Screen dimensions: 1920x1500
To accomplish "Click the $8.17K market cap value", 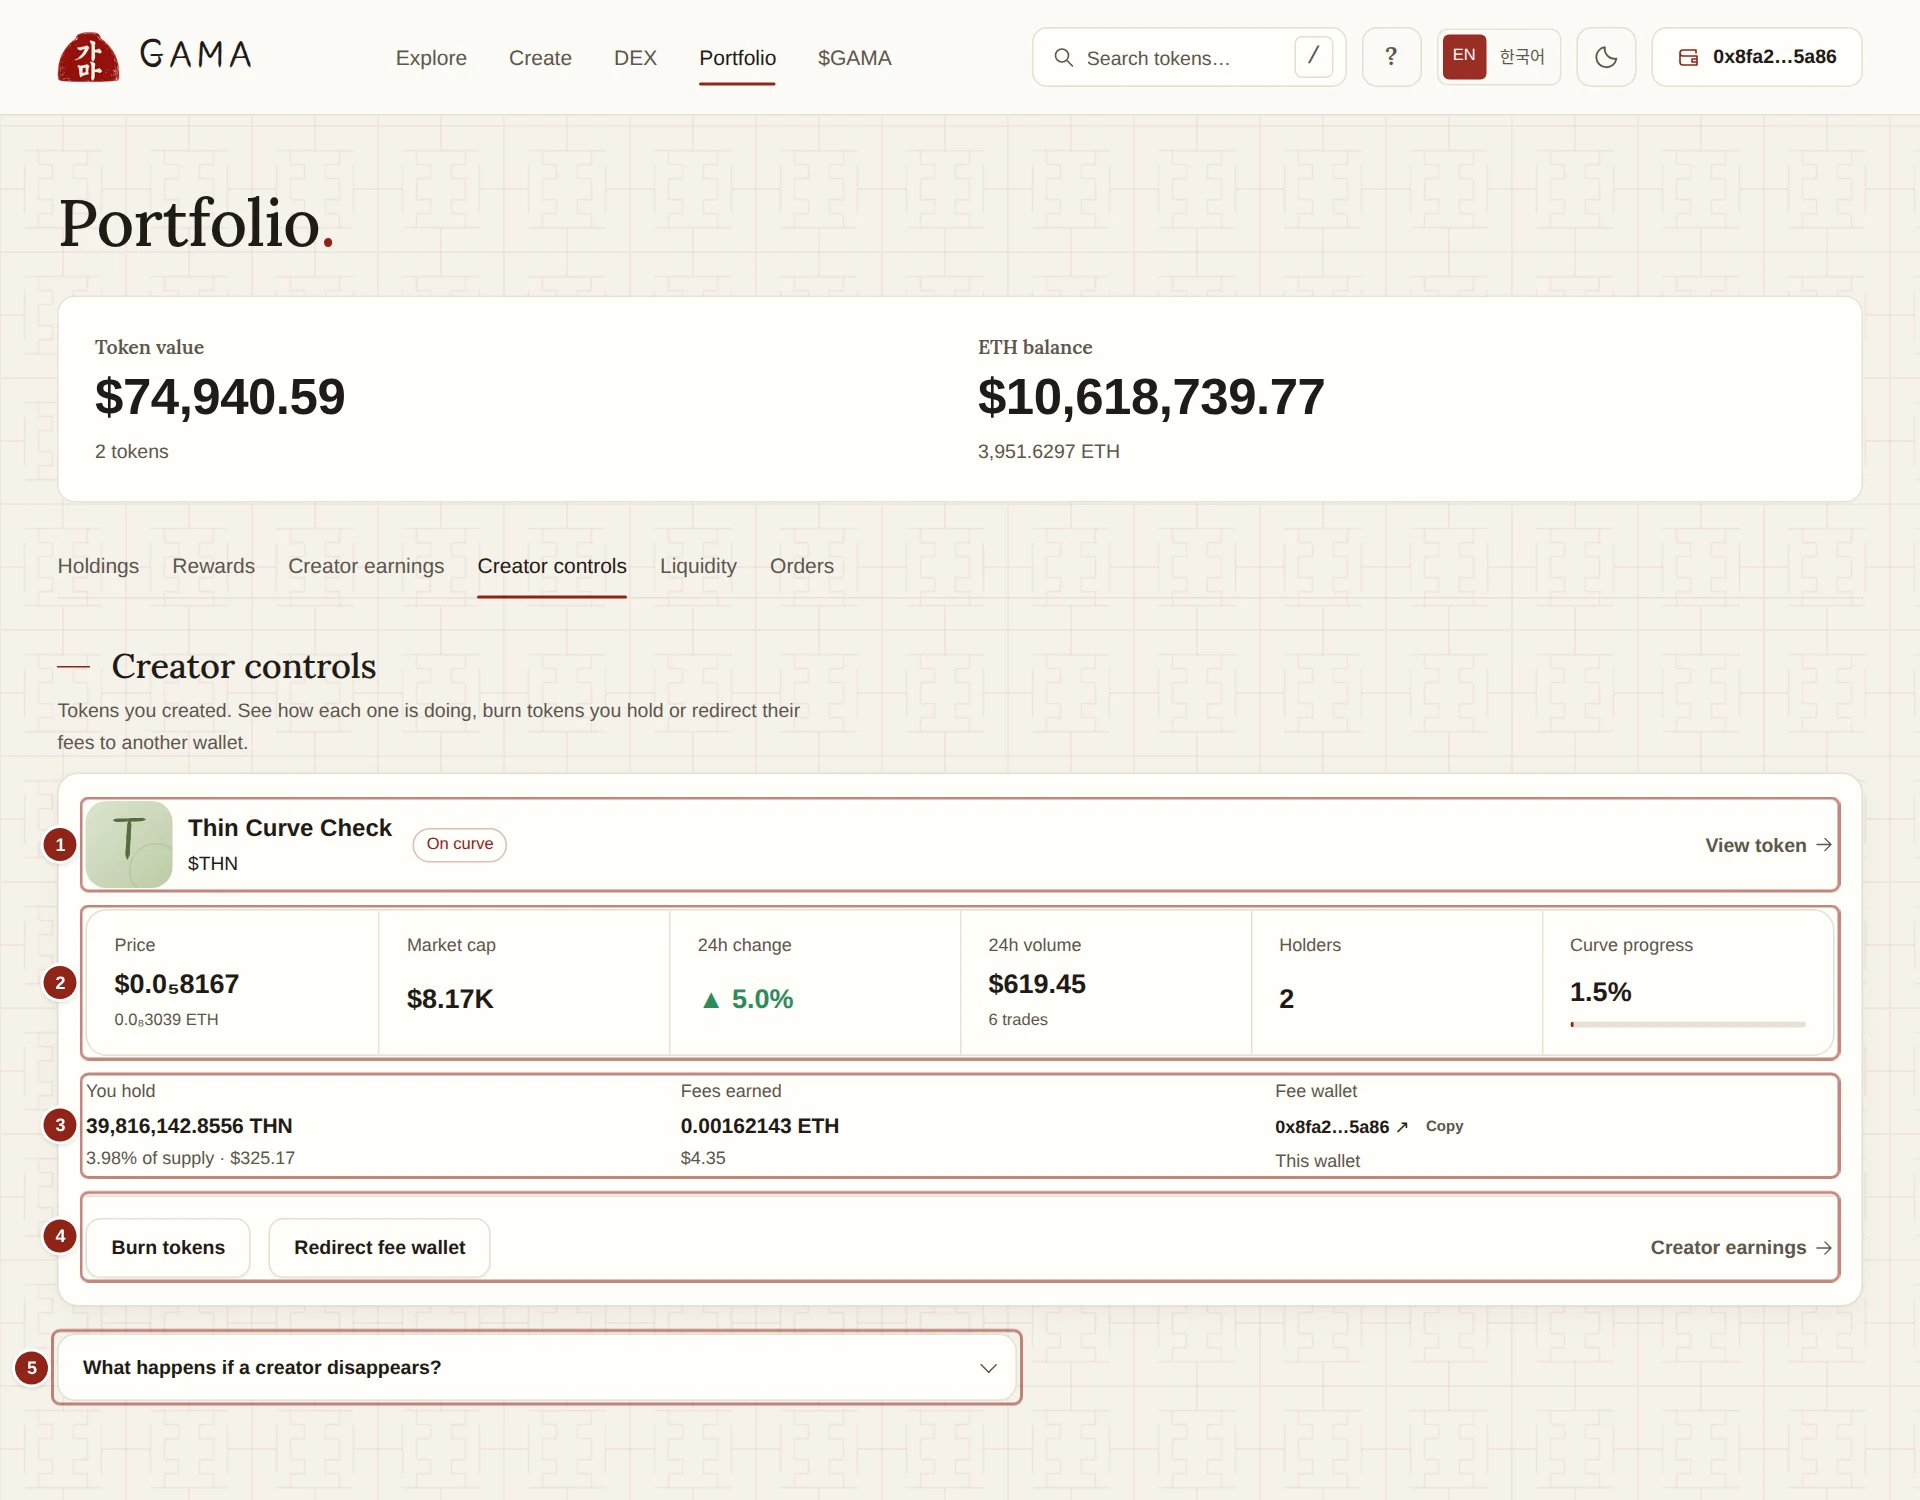I will click(450, 999).
